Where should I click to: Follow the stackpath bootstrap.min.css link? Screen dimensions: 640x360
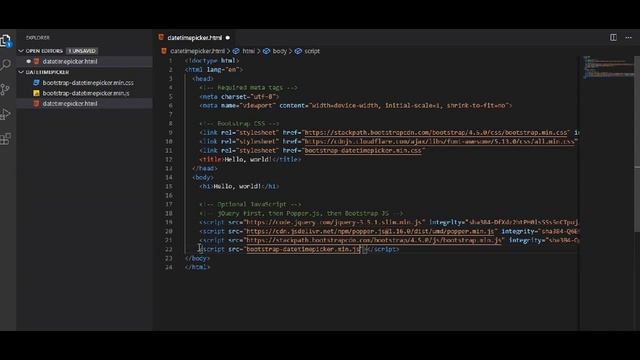pyautogui.click(x=436, y=132)
